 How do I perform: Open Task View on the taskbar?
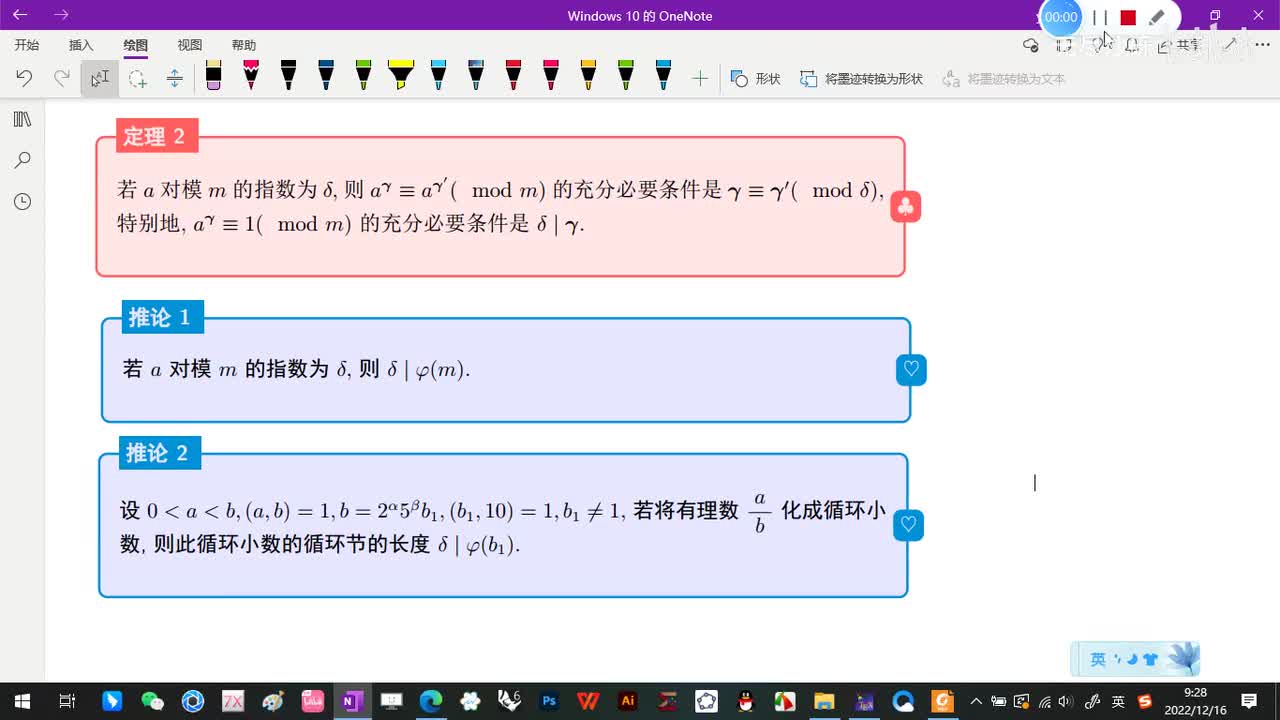coord(67,701)
